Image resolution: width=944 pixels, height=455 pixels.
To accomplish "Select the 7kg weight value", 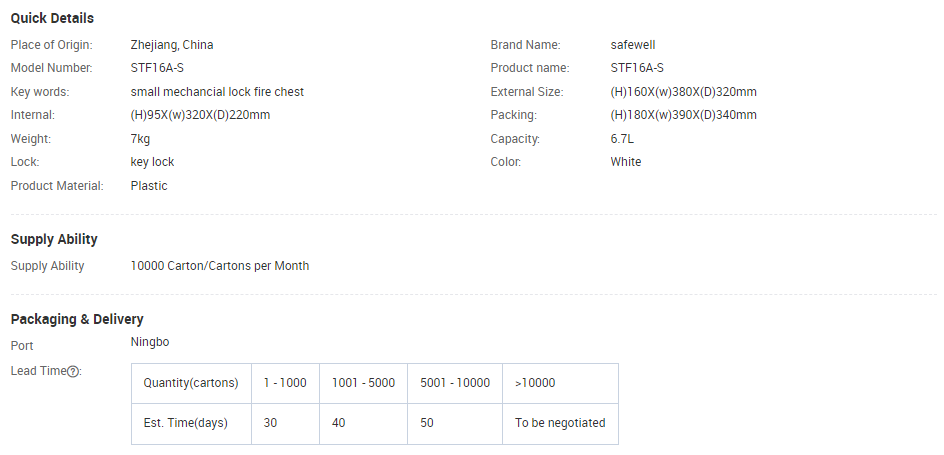I will click(x=140, y=138).
